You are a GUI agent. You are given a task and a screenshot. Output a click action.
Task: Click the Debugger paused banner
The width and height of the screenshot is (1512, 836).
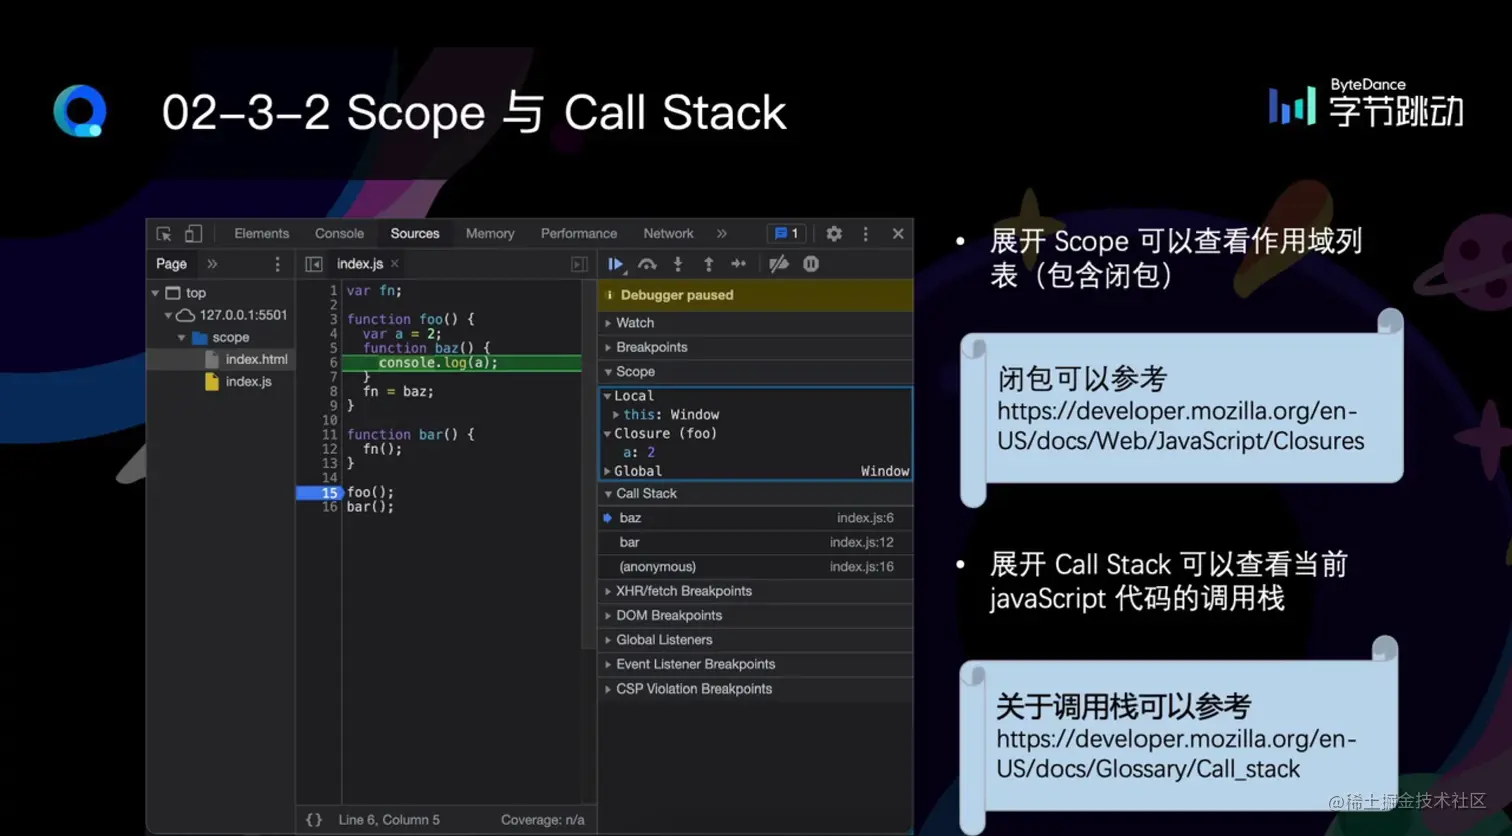755,295
